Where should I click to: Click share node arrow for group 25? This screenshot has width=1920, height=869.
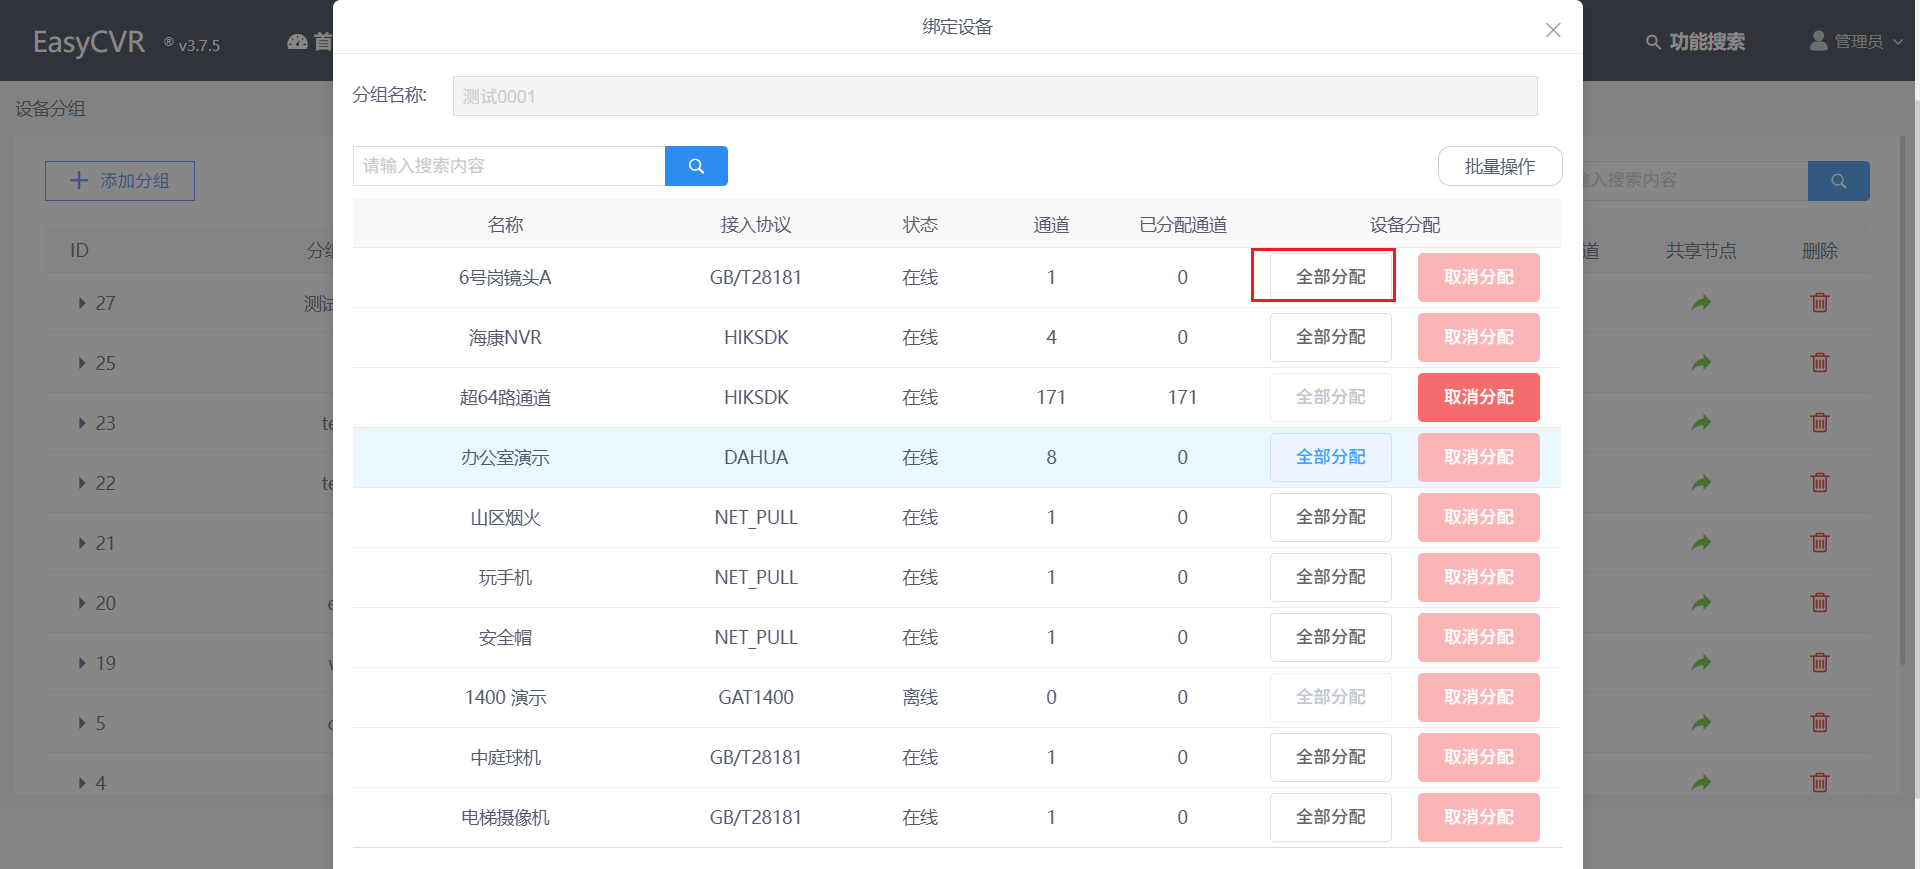click(x=1701, y=363)
